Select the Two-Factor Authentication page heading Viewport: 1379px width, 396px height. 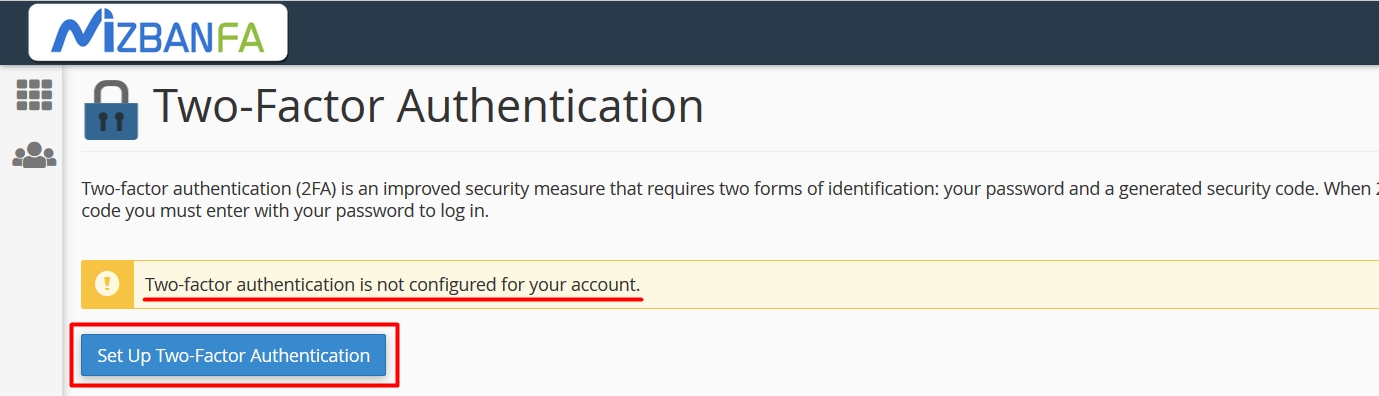tap(428, 106)
